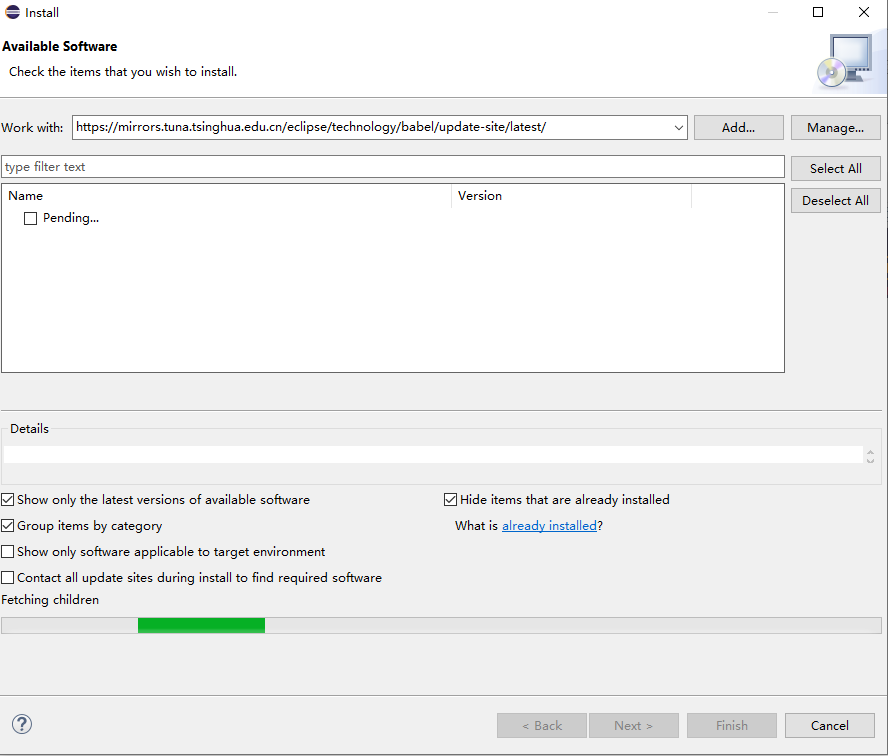Open Manage... software sites button
The width and height of the screenshot is (888, 756).
tap(835, 128)
